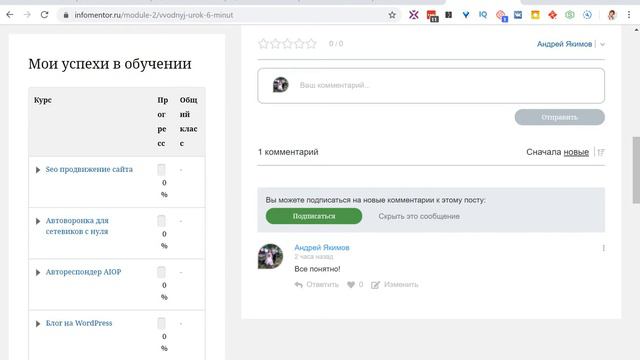
Task: Click the Курс column header
Action: click(43, 100)
